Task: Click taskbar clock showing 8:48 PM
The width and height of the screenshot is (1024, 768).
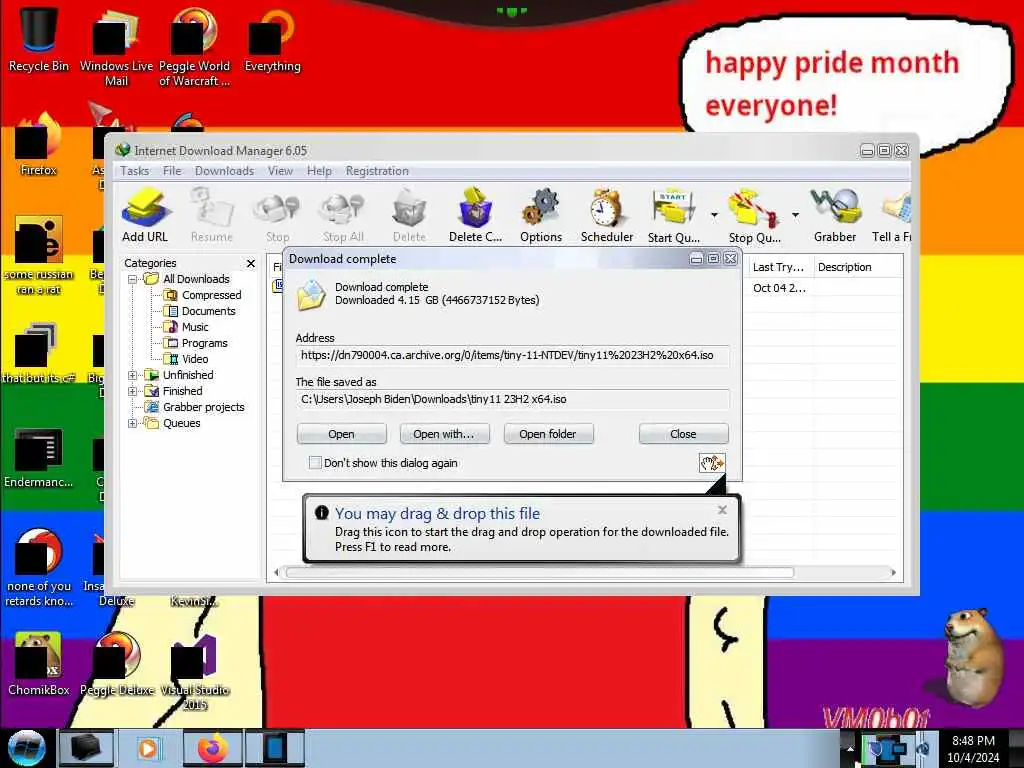Action: (x=973, y=748)
